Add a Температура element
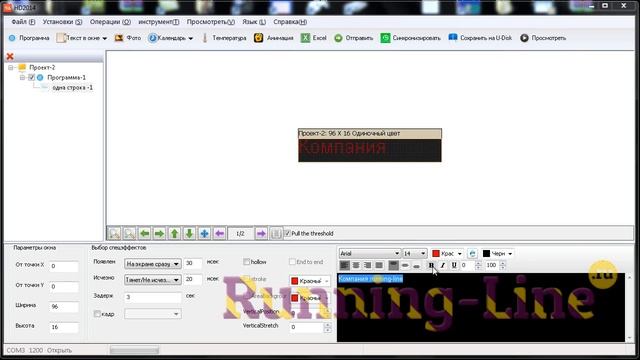 [x=224, y=38]
